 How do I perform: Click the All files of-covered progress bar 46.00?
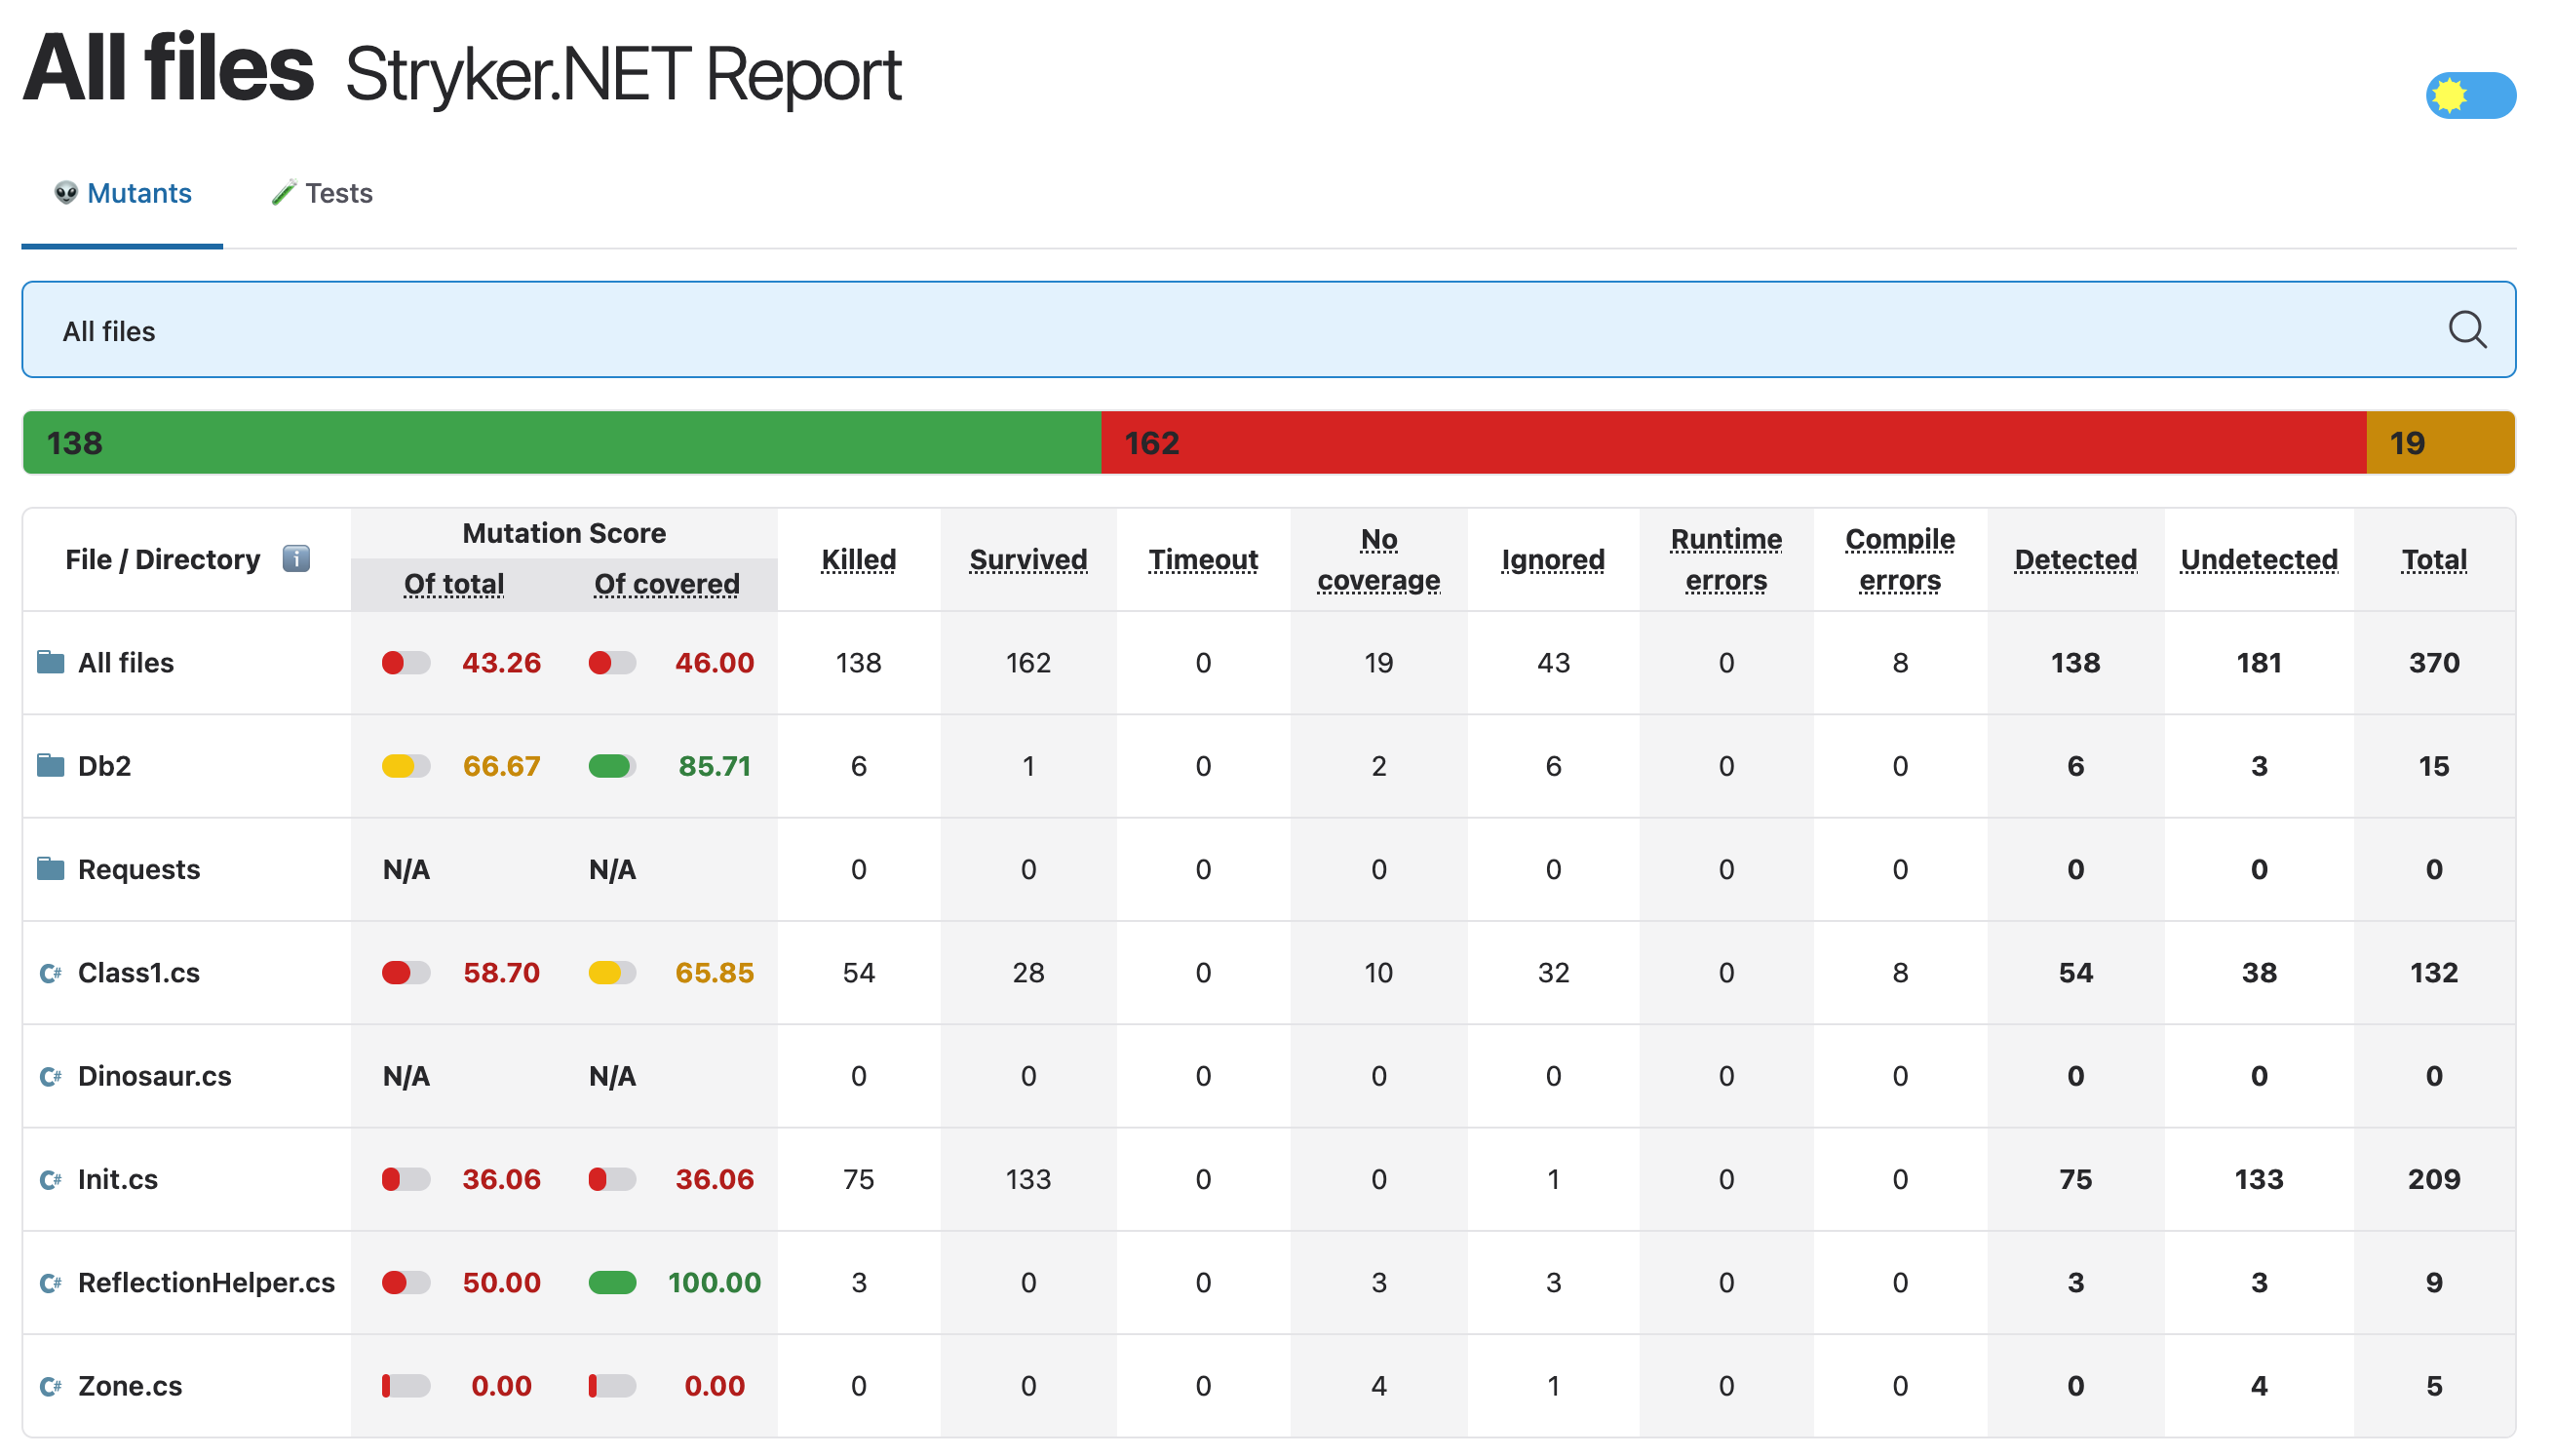click(x=612, y=662)
